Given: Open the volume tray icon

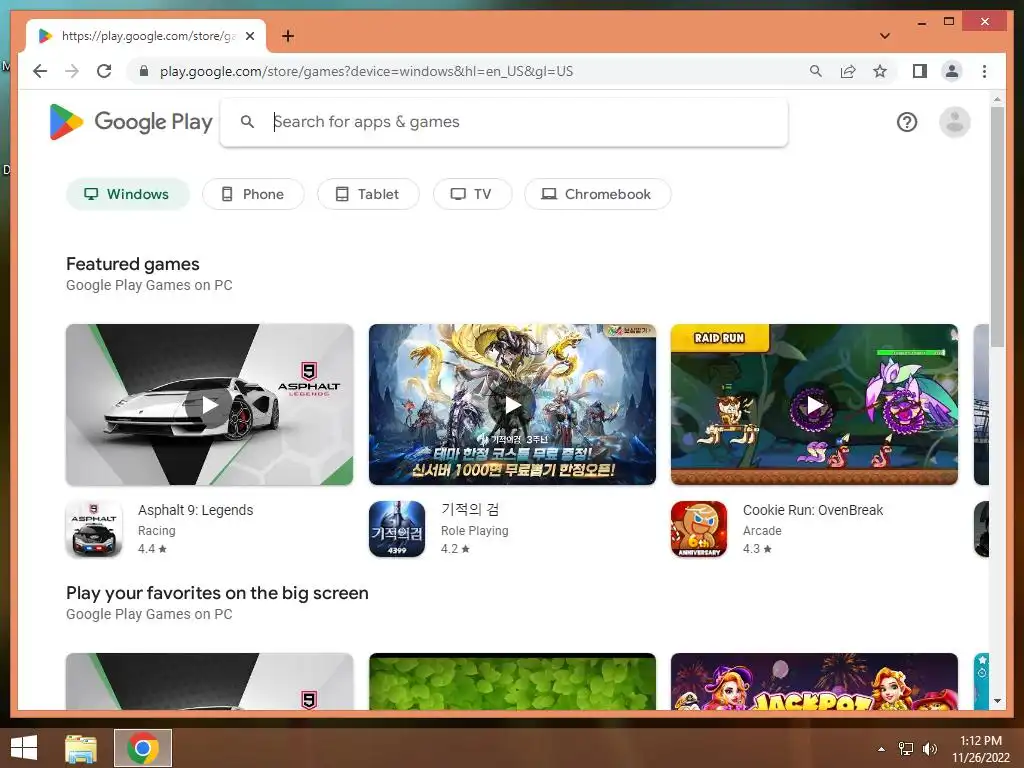Looking at the screenshot, I should click(929, 748).
